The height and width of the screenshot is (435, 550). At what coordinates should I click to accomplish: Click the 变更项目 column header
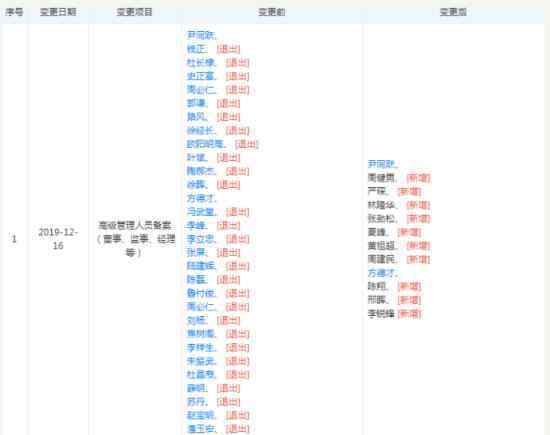[134, 12]
